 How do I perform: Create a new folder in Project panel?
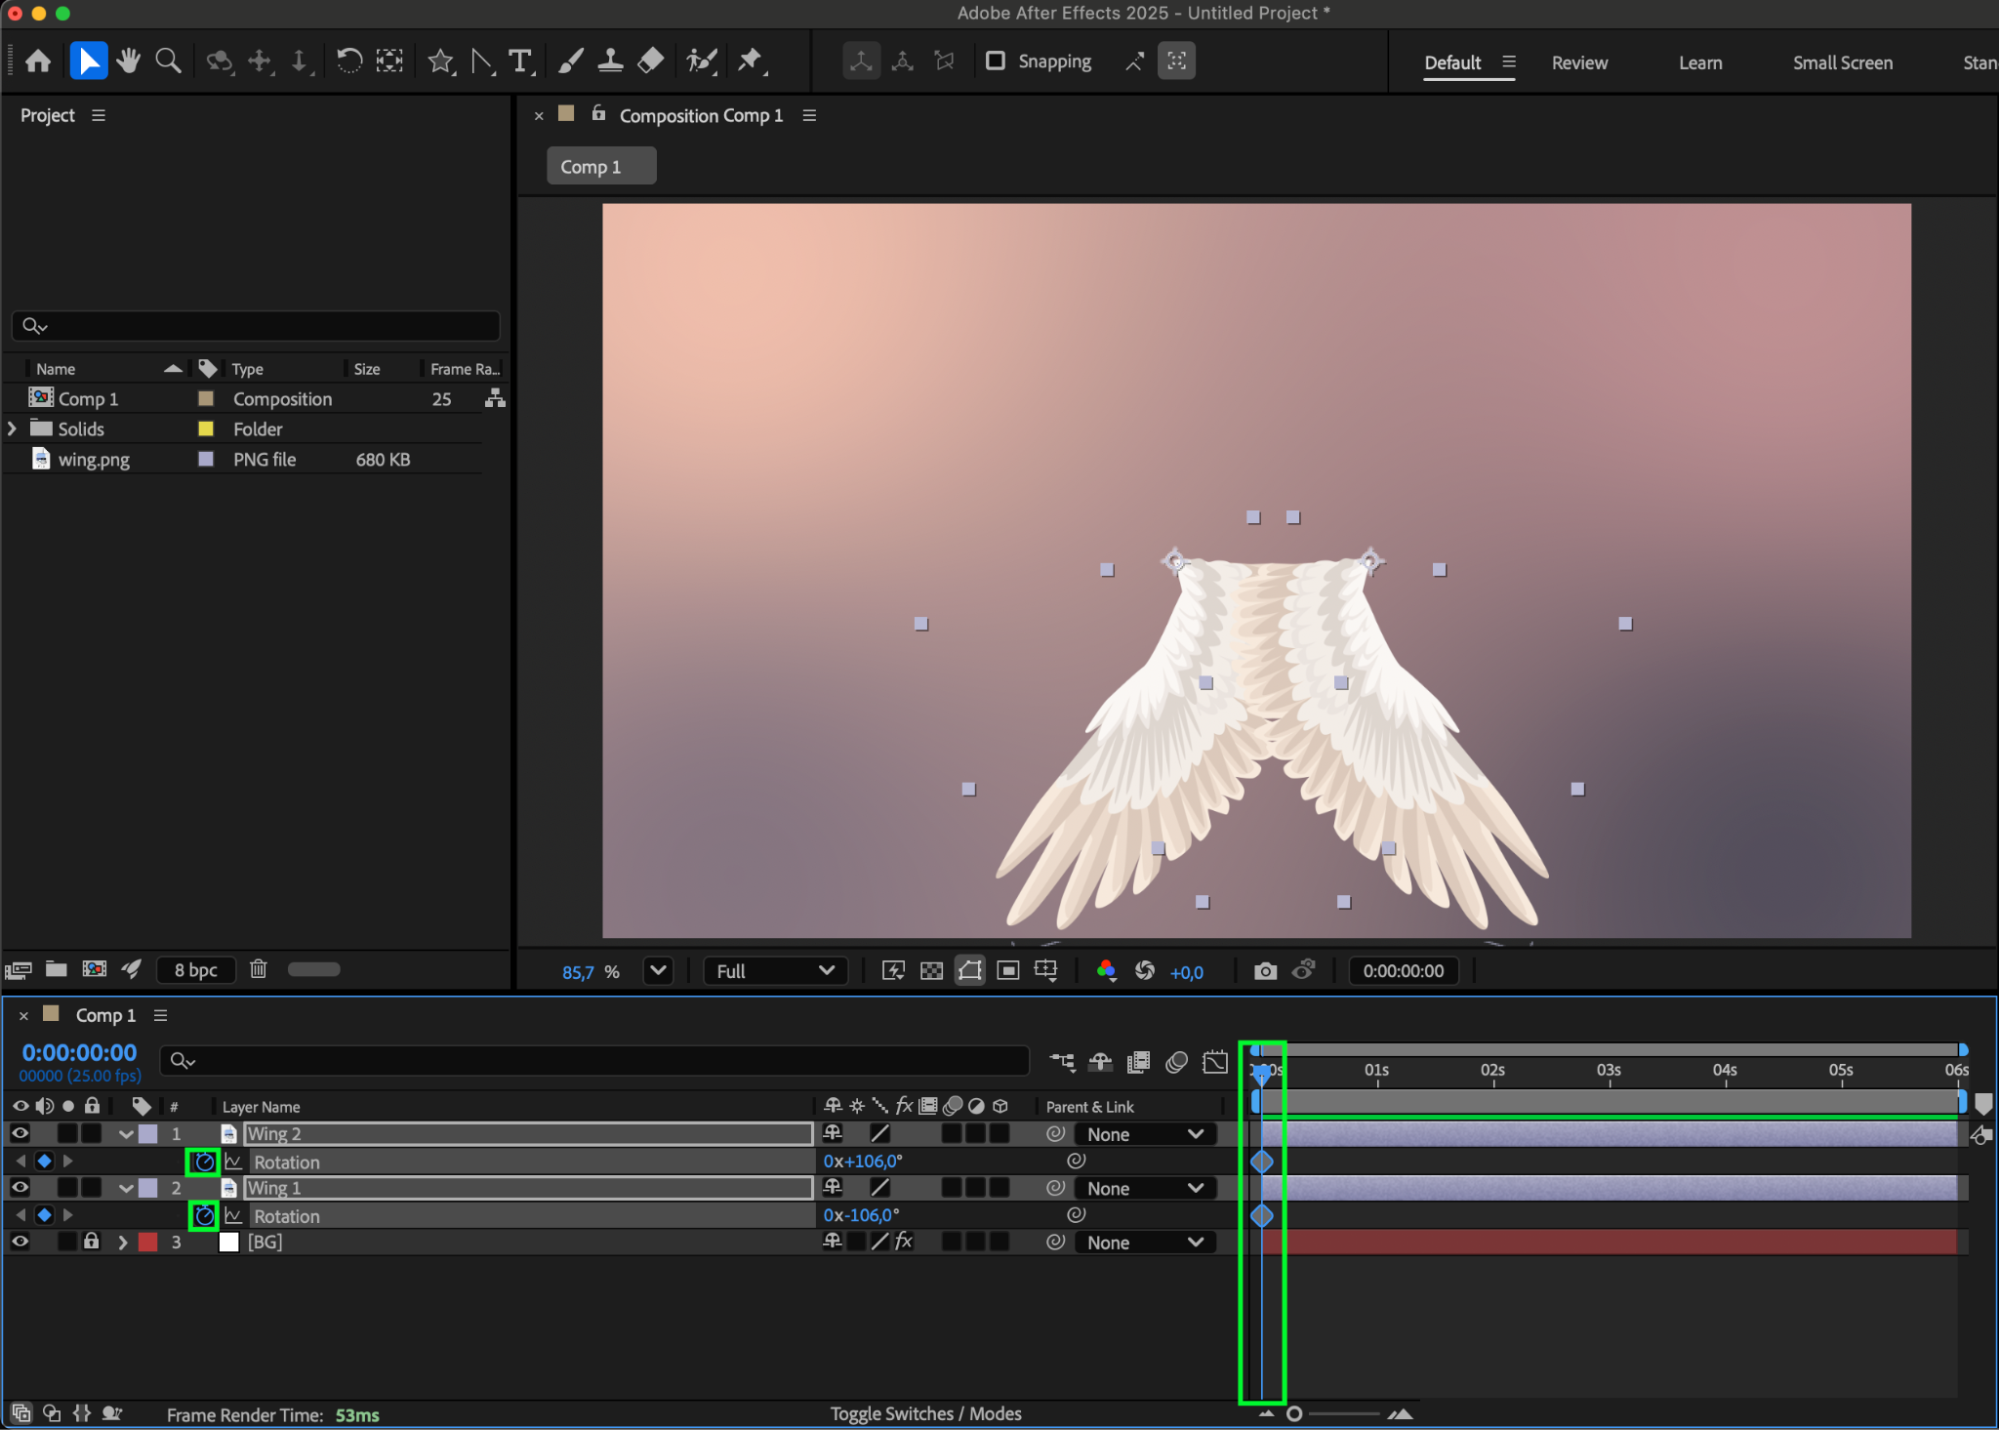(x=56, y=969)
